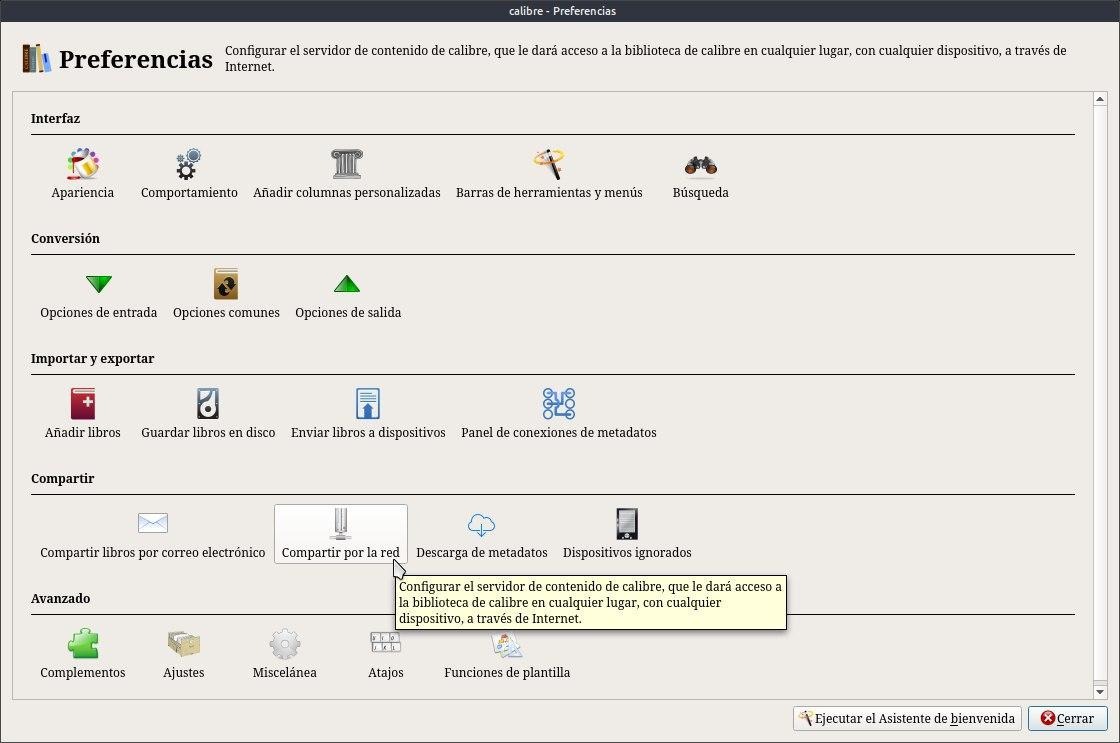Open Opciones de entrada green down-arrow icon
The width and height of the screenshot is (1120, 743).
tap(99, 284)
